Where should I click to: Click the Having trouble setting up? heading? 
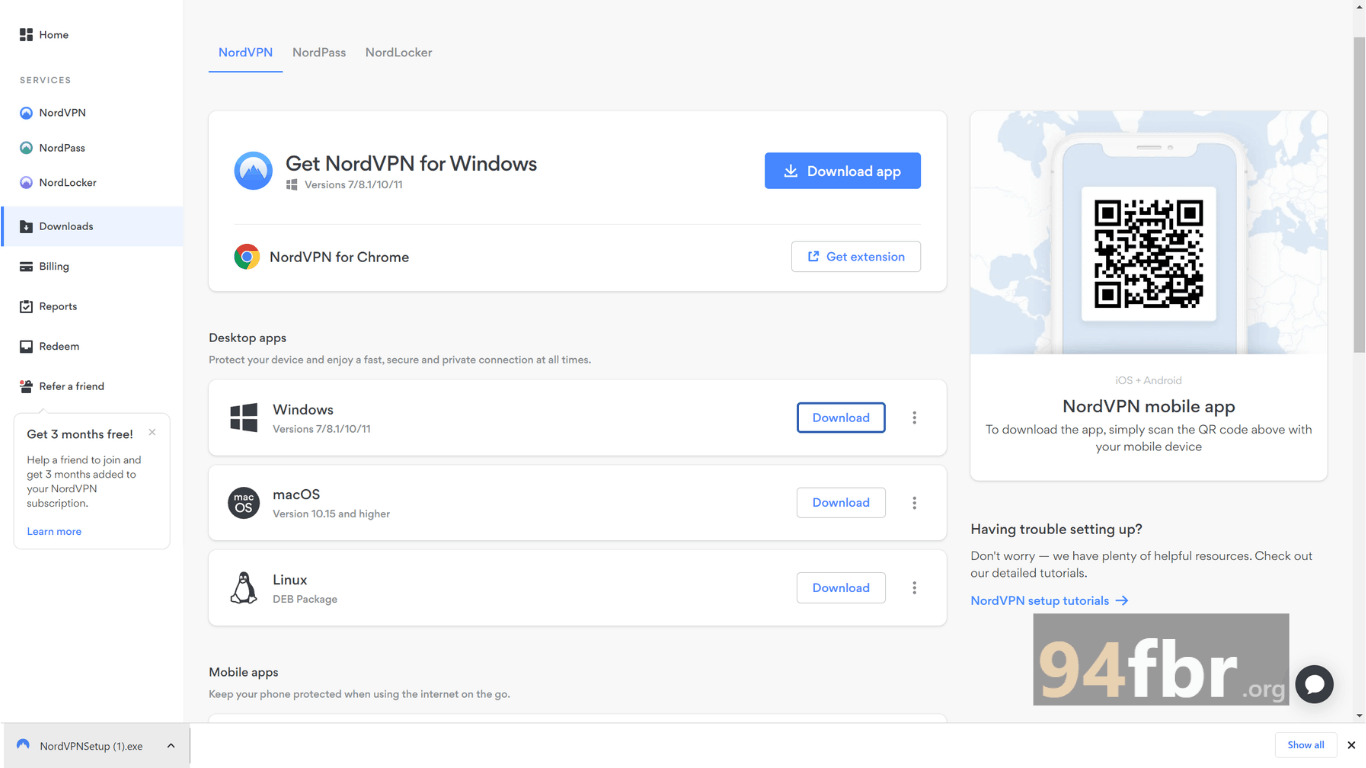[1056, 529]
